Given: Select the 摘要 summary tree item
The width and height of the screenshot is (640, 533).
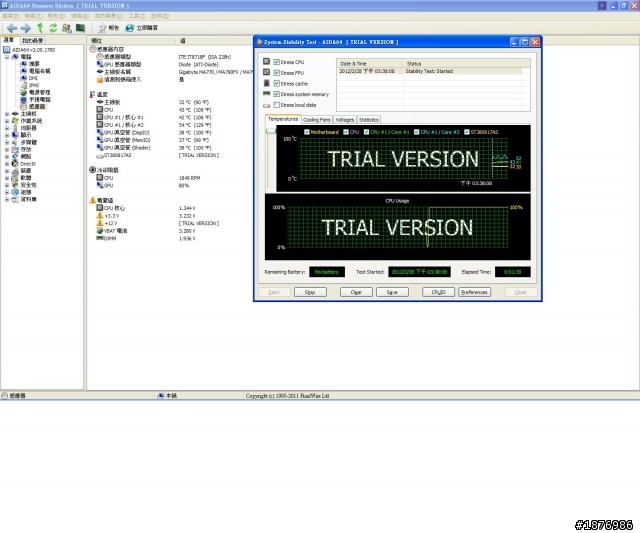Looking at the screenshot, I should (34, 64).
